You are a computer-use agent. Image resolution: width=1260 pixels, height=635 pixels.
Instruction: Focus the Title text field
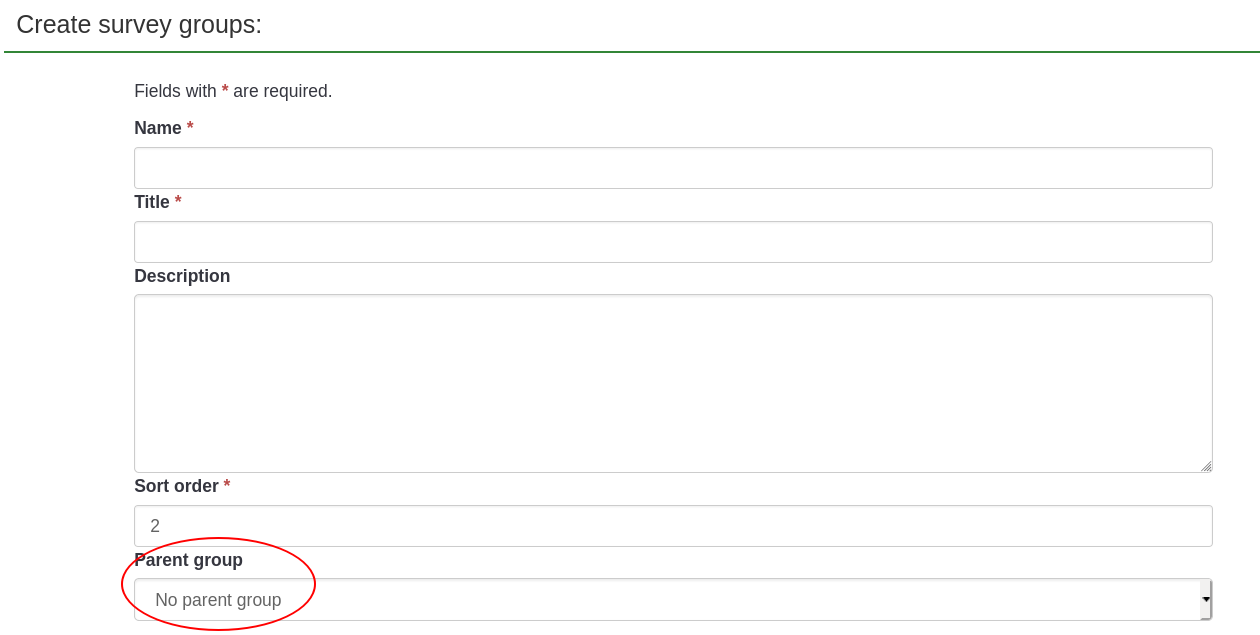tap(672, 242)
